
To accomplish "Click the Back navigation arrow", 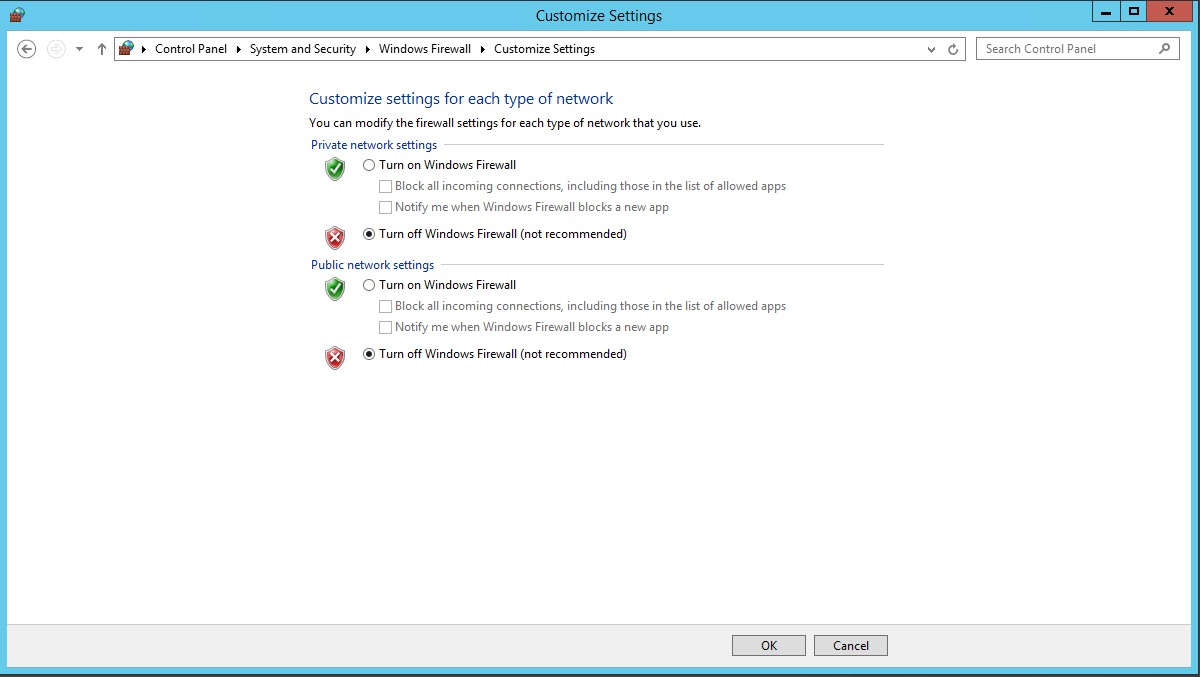I will pos(27,49).
